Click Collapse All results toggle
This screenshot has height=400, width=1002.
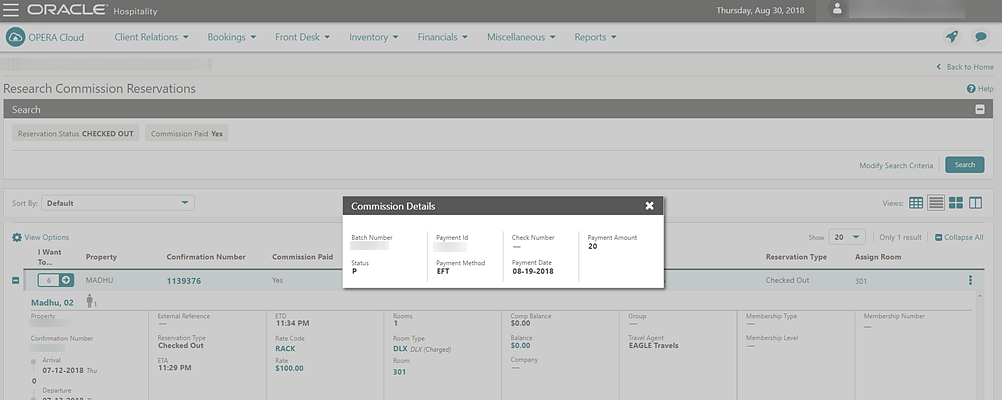point(959,237)
